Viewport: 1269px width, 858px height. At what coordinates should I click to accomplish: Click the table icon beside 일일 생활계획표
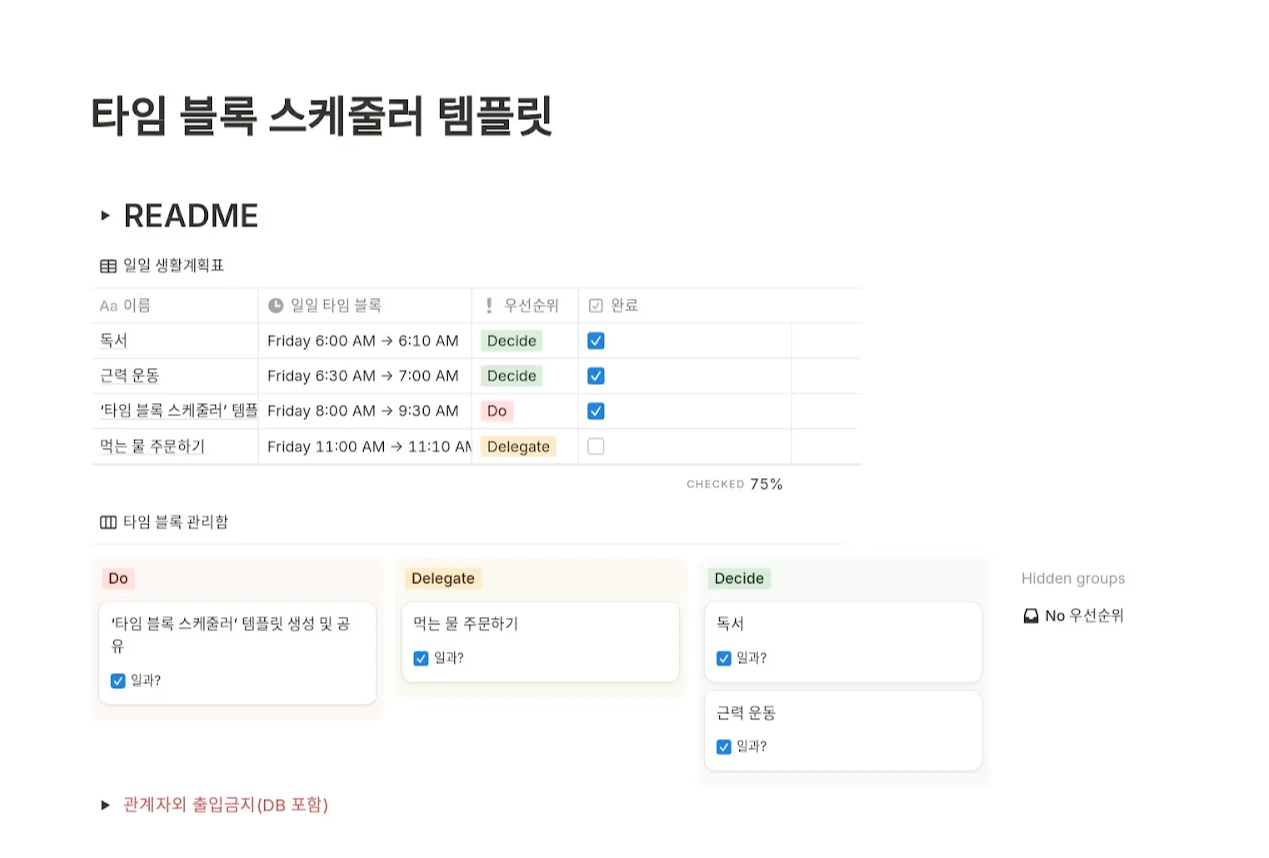tap(108, 266)
